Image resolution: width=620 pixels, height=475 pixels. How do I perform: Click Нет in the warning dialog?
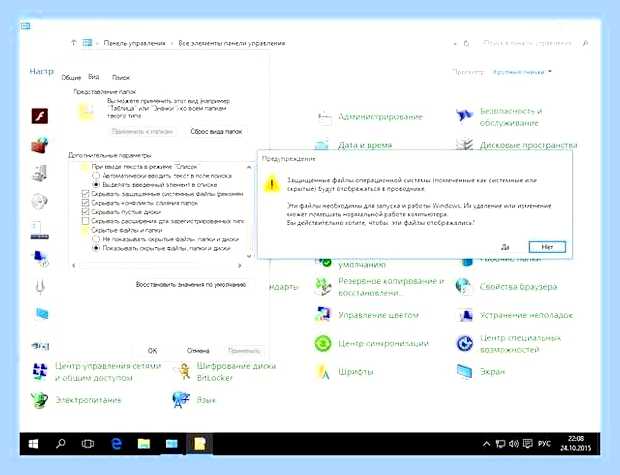tap(547, 247)
